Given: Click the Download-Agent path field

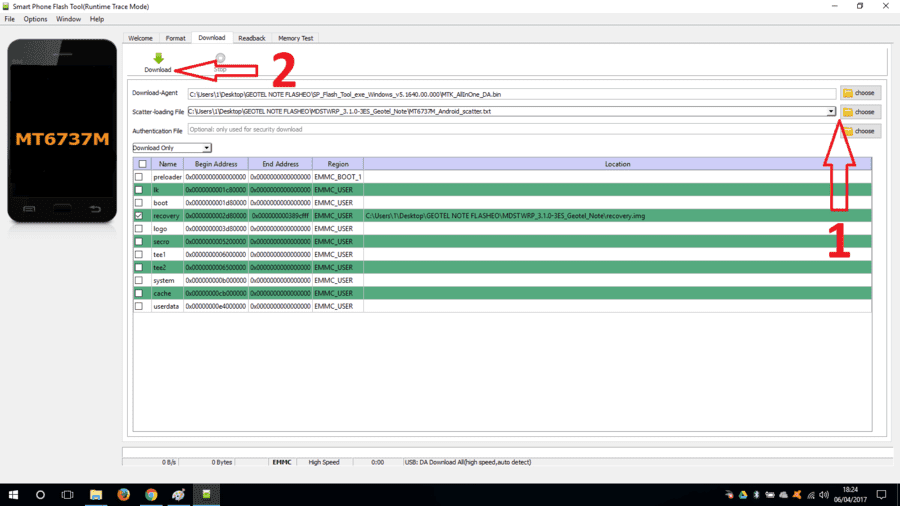Looking at the screenshot, I should [511, 94].
